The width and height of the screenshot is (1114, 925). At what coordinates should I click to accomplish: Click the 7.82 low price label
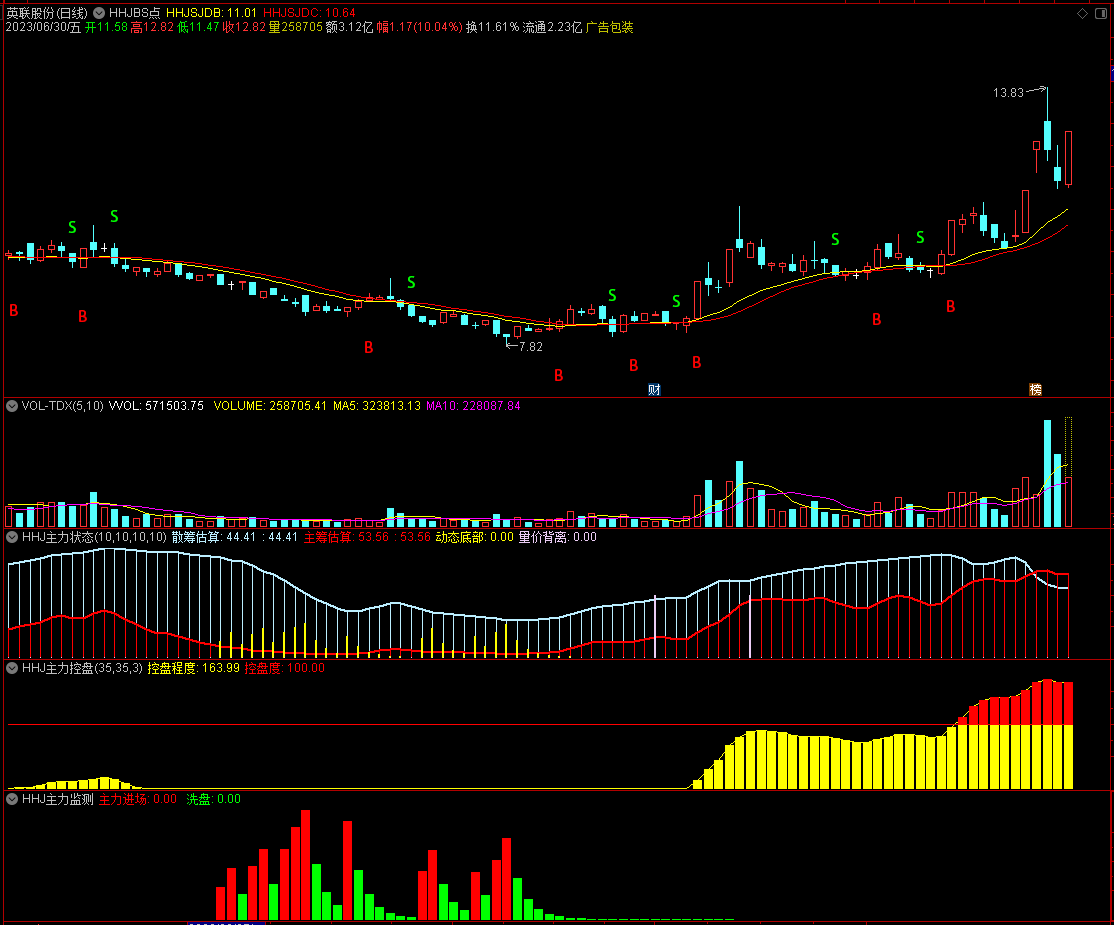pos(531,347)
